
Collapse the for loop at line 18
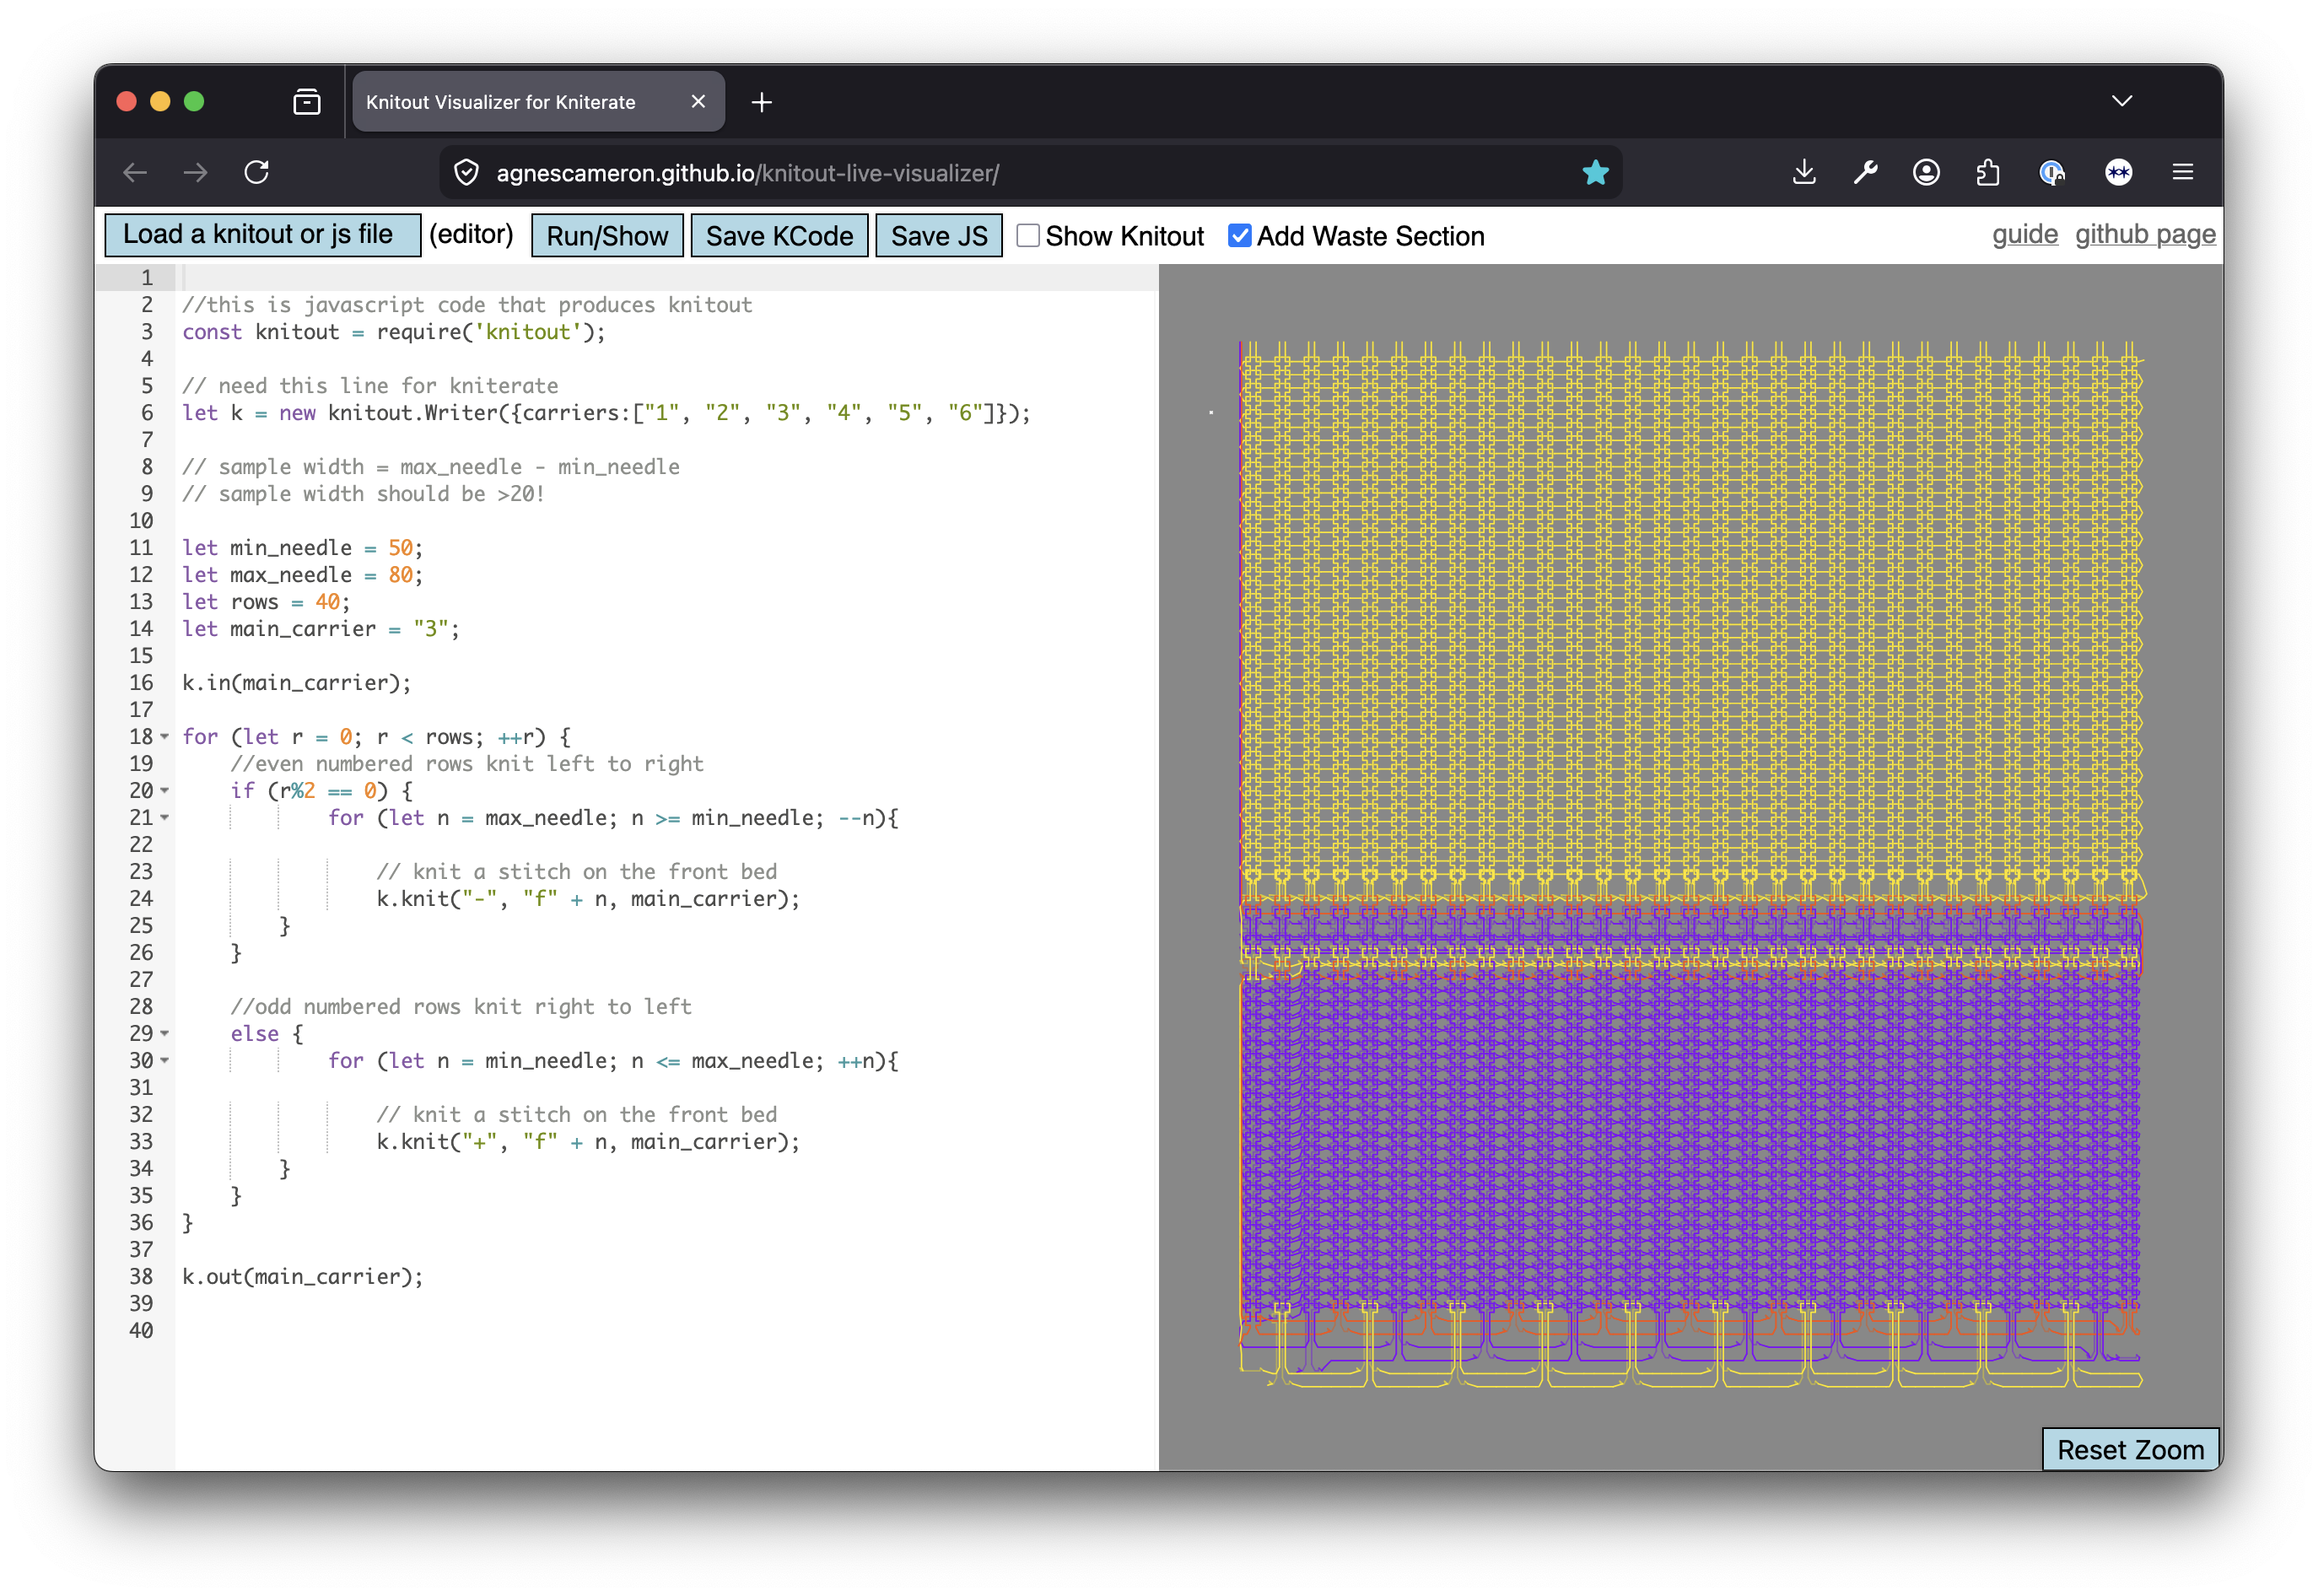[x=165, y=737]
